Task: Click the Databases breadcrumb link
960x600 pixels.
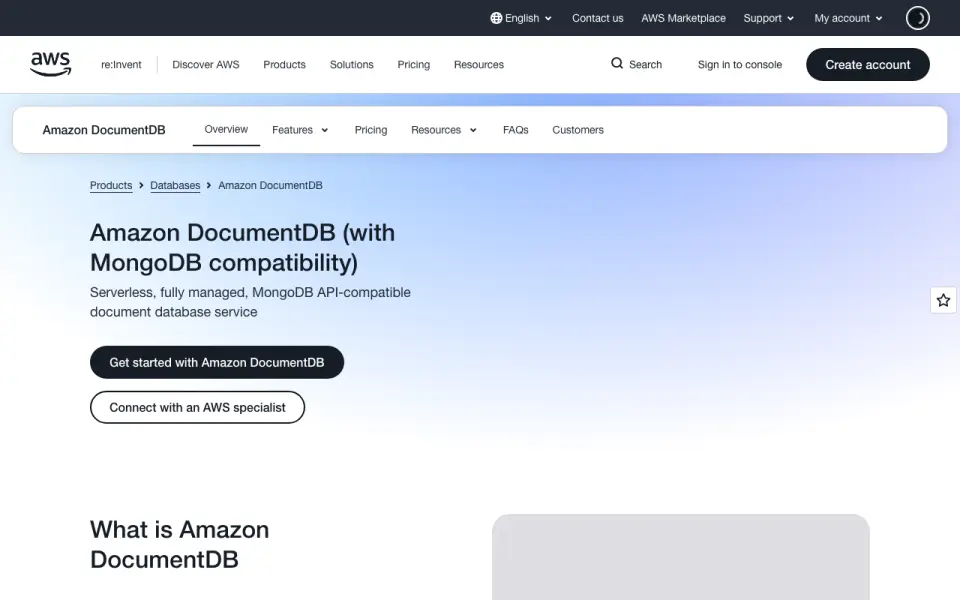Action: click(175, 186)
